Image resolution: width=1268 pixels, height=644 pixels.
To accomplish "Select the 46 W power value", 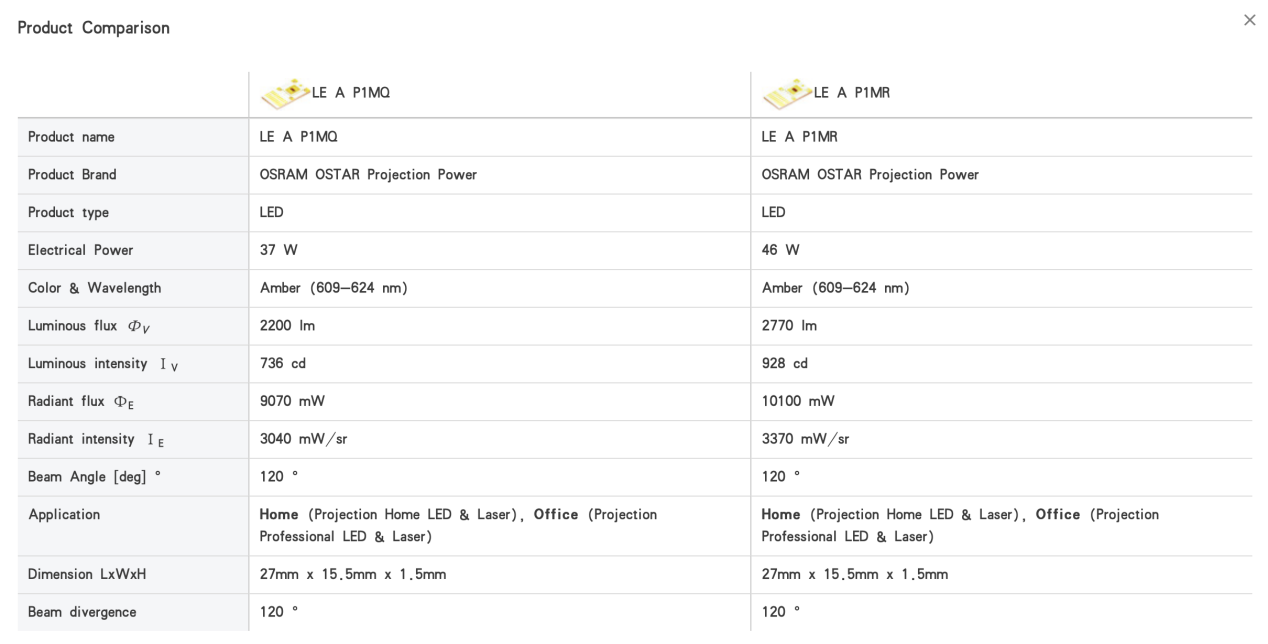I will click(x=780, y=250).
